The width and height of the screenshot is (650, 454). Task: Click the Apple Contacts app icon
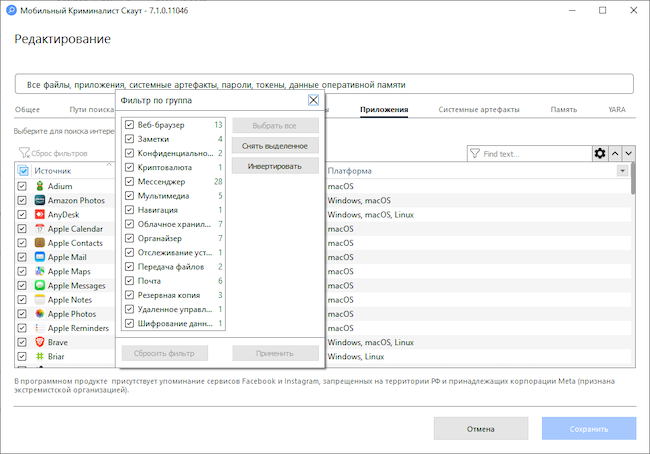[x=40, y=243]
